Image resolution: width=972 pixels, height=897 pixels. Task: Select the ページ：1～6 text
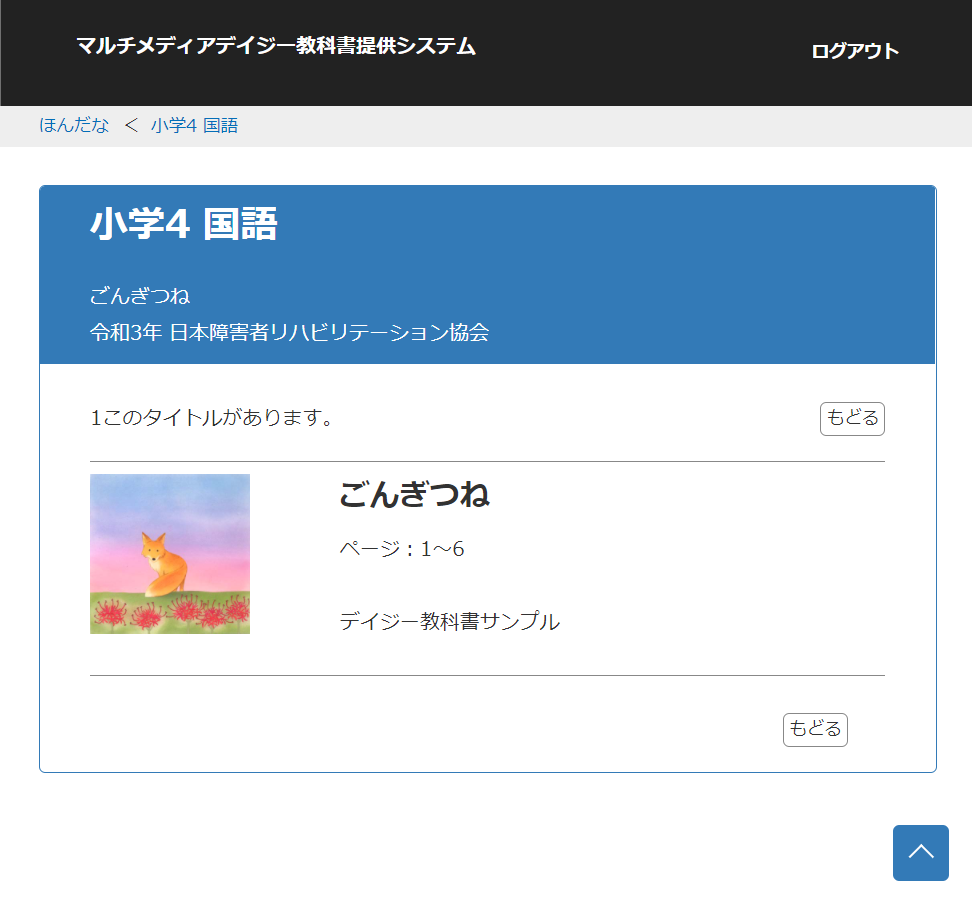pos(402,549)
